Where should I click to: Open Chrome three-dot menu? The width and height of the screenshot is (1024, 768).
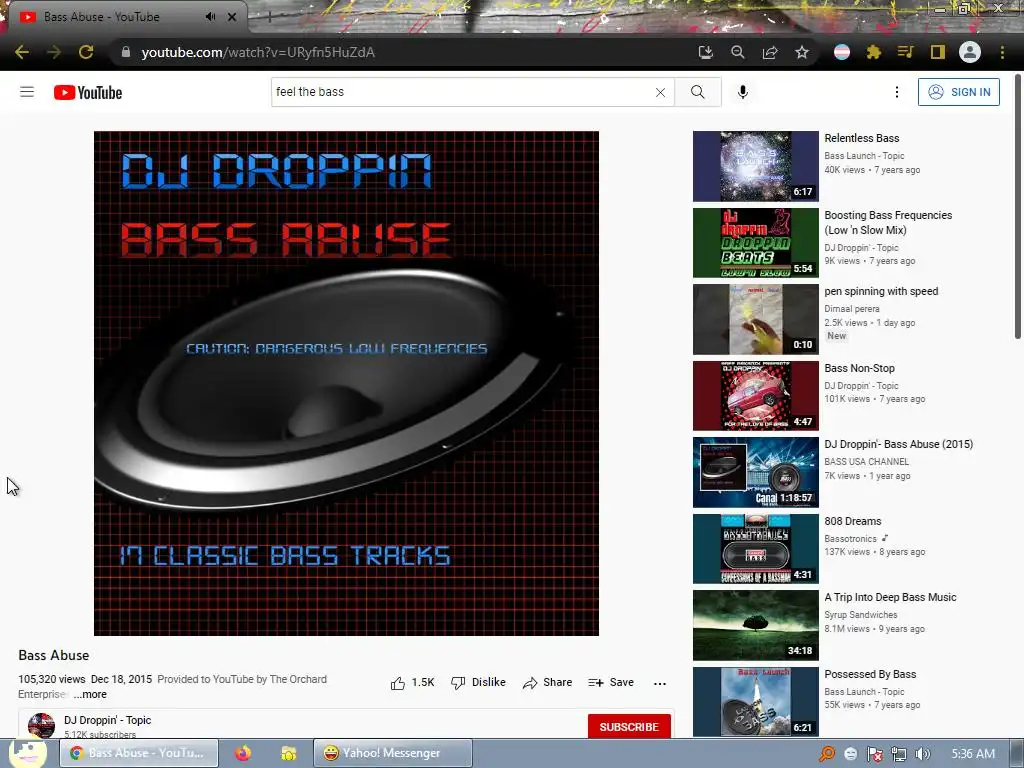(1002, 52)
